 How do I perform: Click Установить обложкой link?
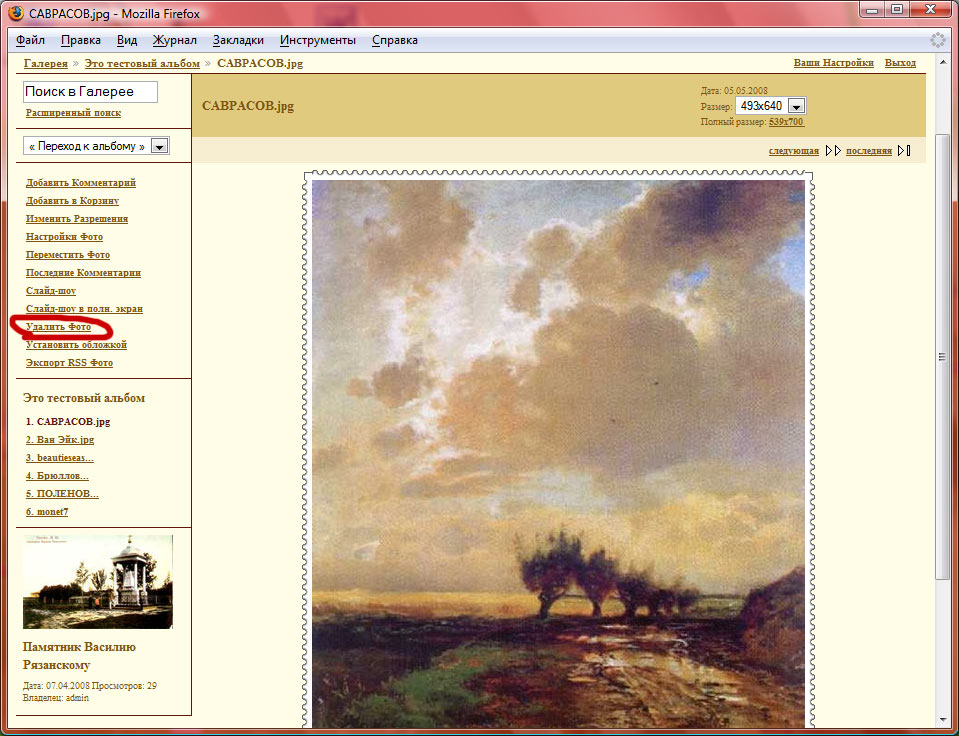tap(76, 344)
